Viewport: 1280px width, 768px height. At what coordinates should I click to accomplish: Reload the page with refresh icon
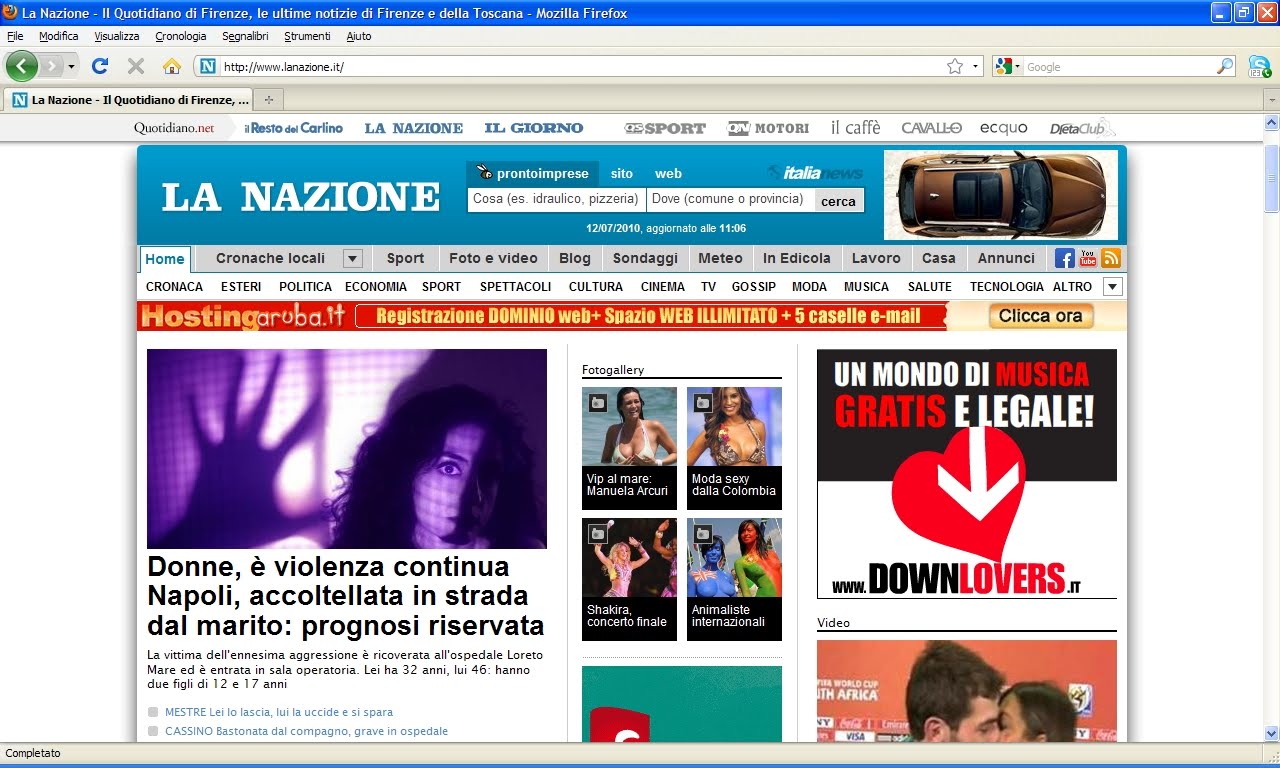[99, 66]
